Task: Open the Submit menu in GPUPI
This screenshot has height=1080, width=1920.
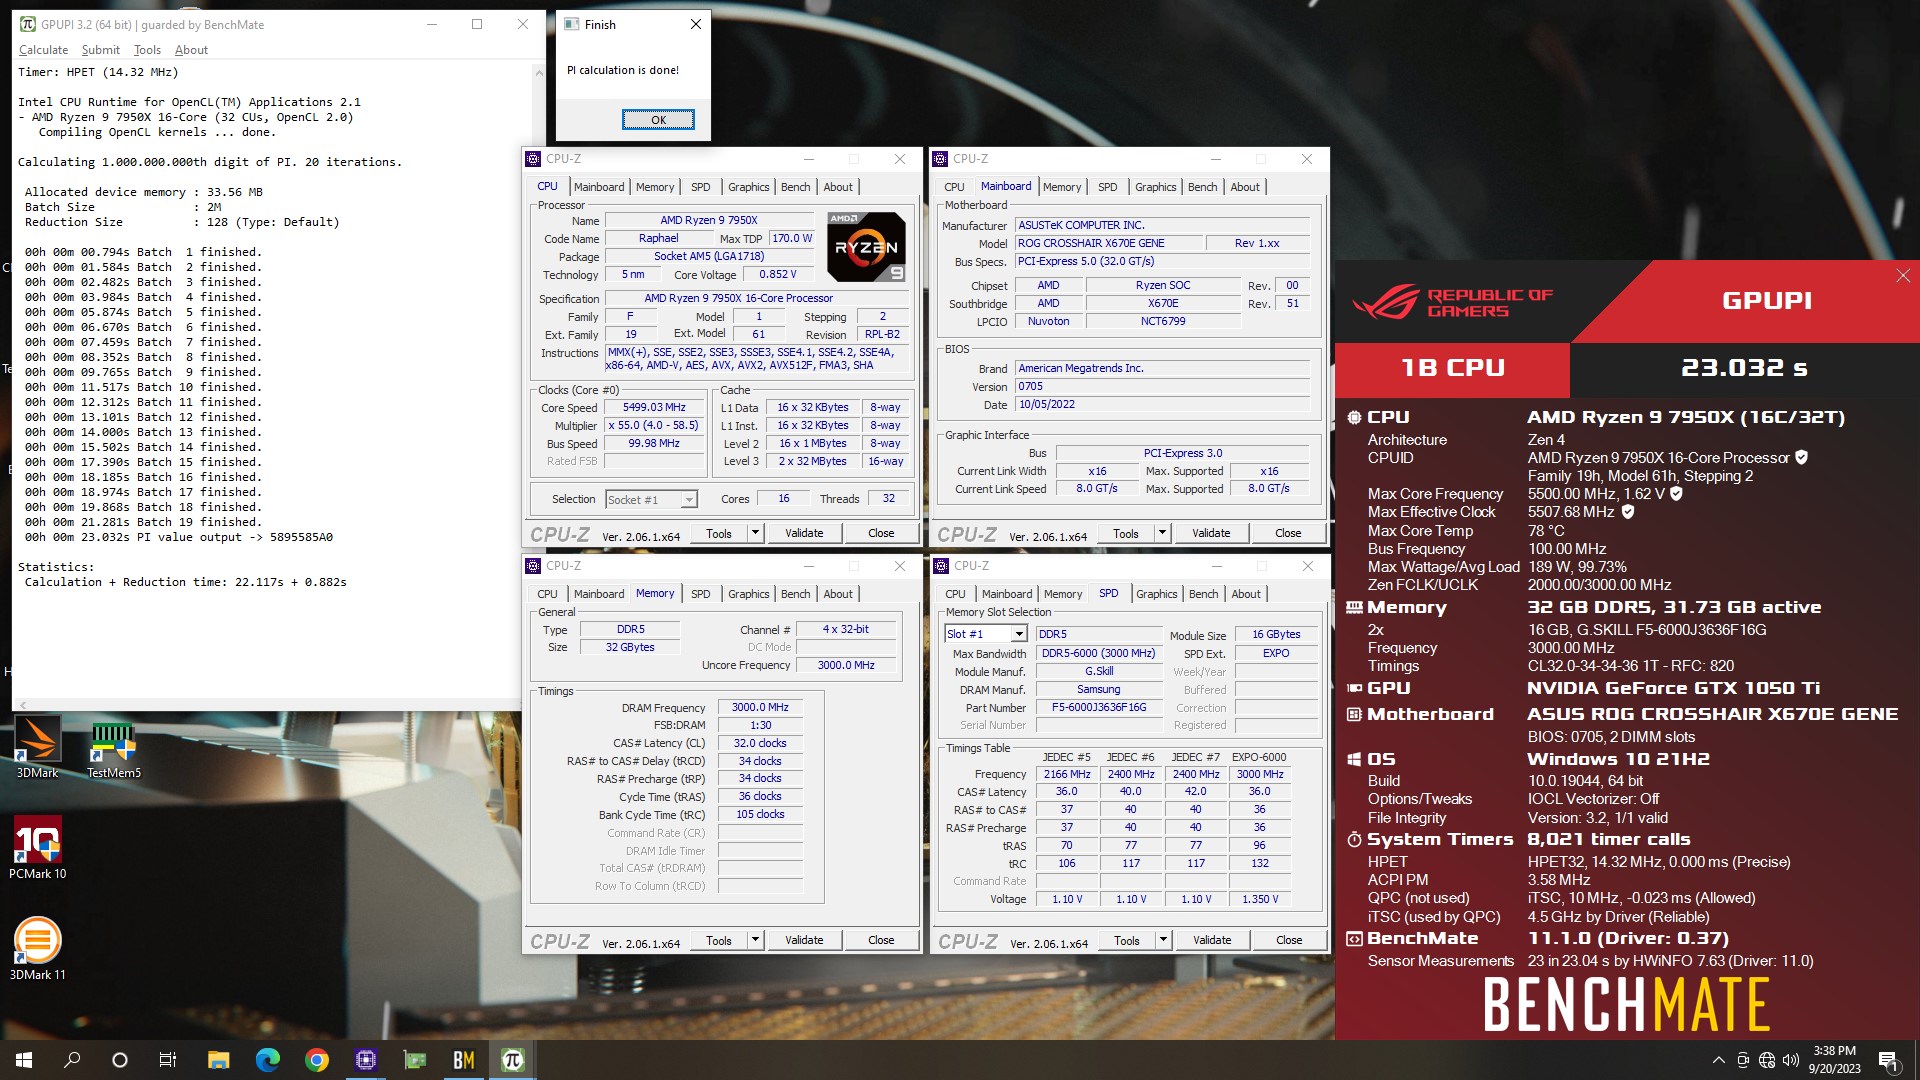Action: (100, 50)
